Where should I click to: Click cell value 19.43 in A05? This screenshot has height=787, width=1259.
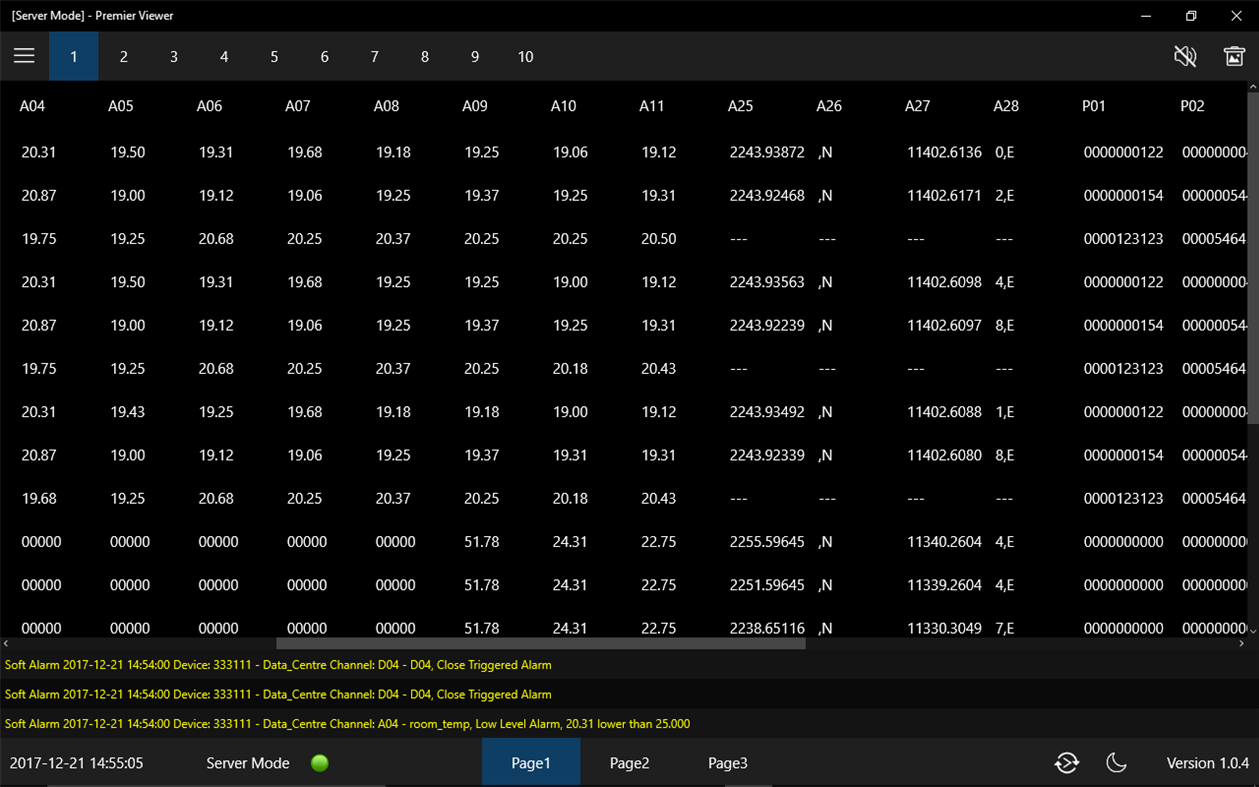point(128,412)
